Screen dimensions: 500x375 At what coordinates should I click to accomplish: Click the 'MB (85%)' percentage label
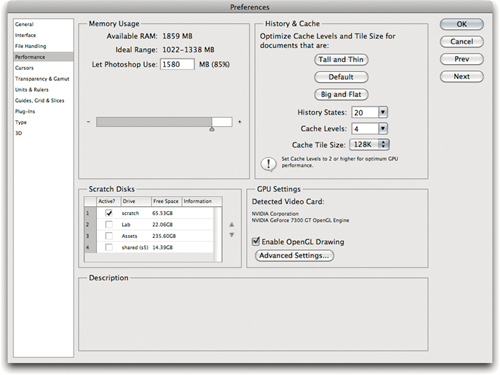(x=214, y=64)
